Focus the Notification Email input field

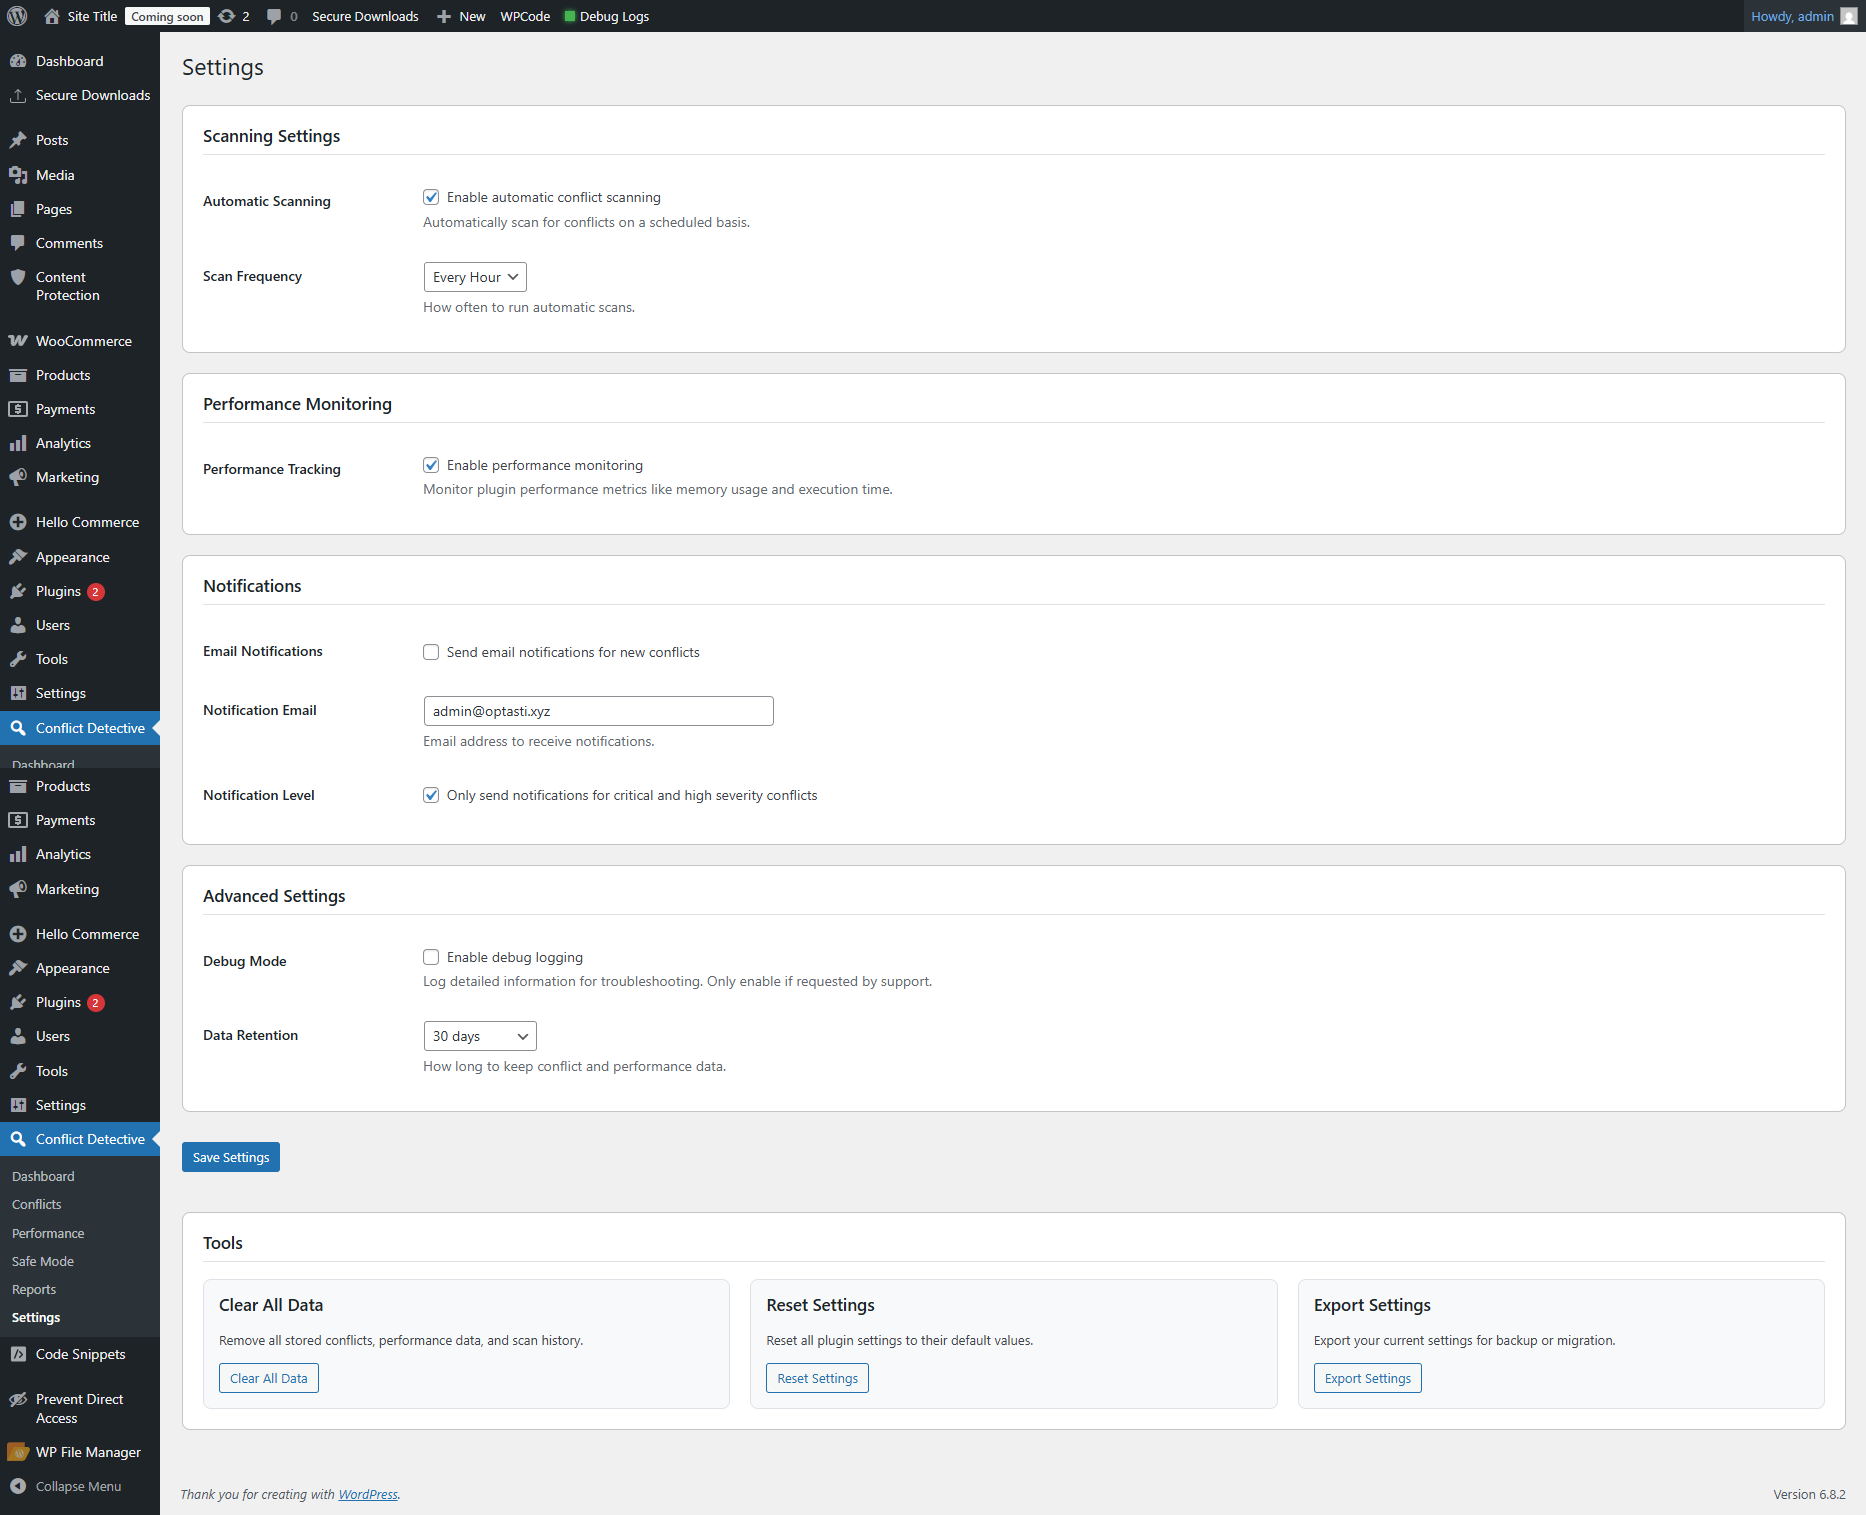click(x=598, y=711)
